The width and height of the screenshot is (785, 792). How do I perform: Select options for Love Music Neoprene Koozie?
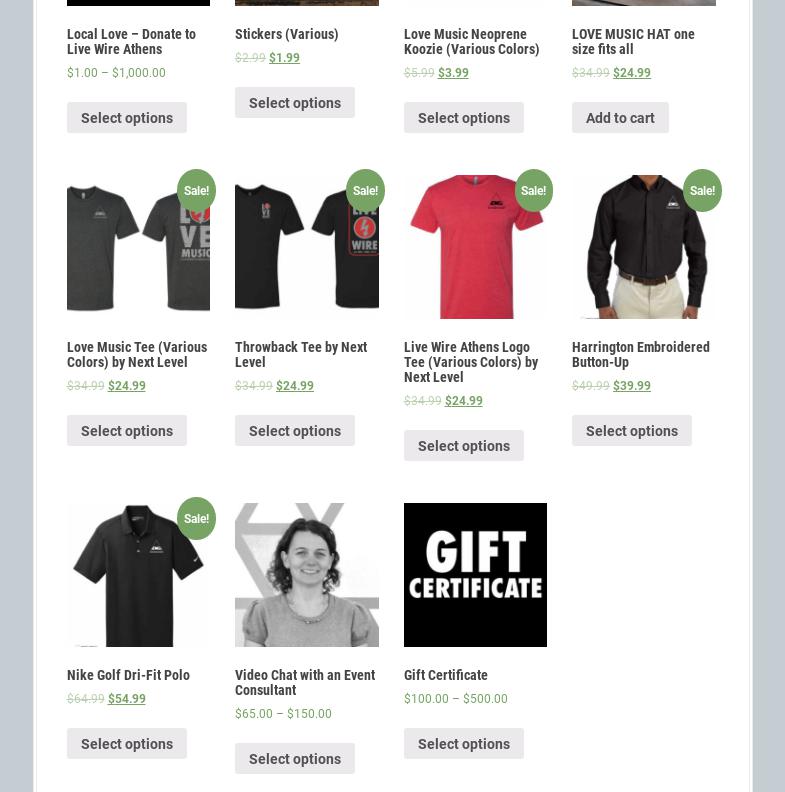[x=464, y=118]
